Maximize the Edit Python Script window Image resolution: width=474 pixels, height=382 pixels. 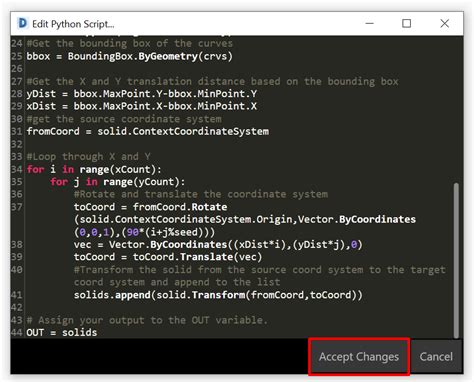click(x=406, y=23)
